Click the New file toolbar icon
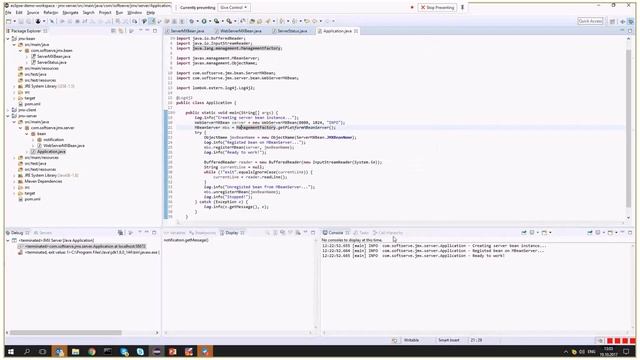Viewport: 640px width, 360px height. (x=9, y=21)
